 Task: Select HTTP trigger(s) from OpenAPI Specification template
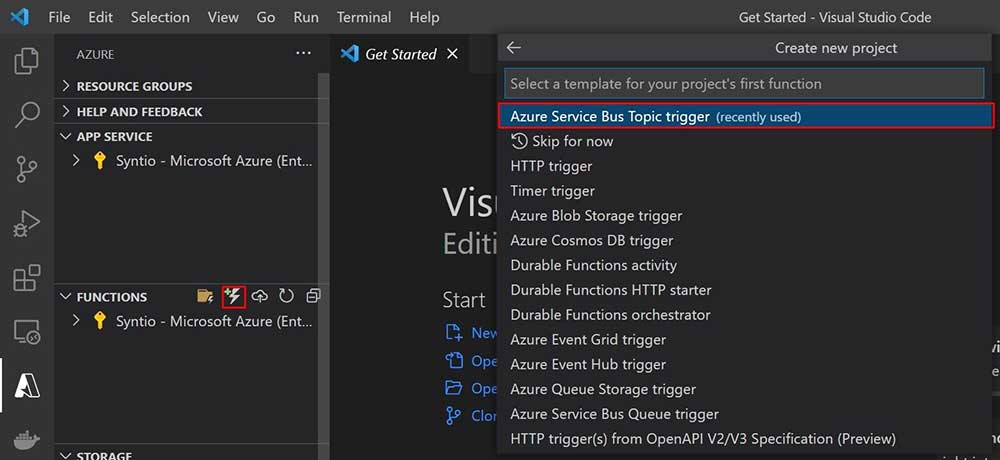pyautogui.click(x=746, y=439)
